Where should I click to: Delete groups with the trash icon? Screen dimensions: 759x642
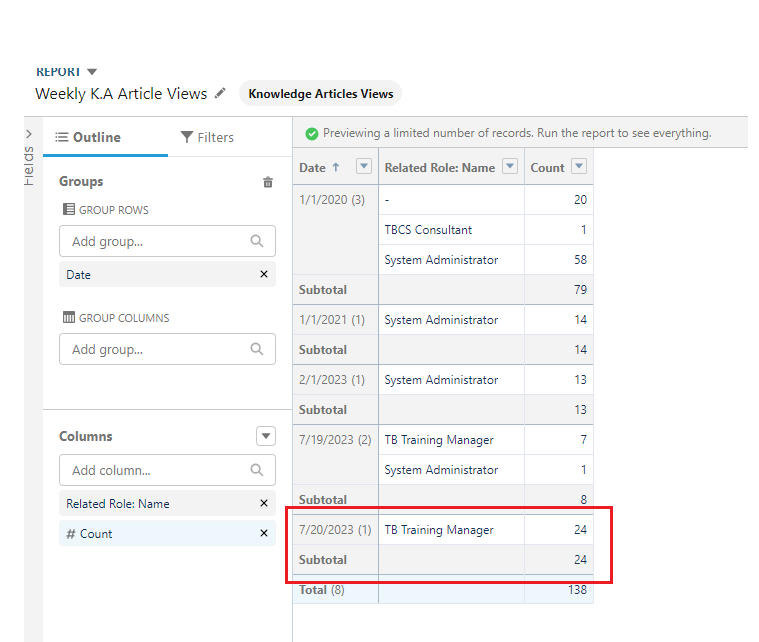pyautogui.click(x=267, y=182)
